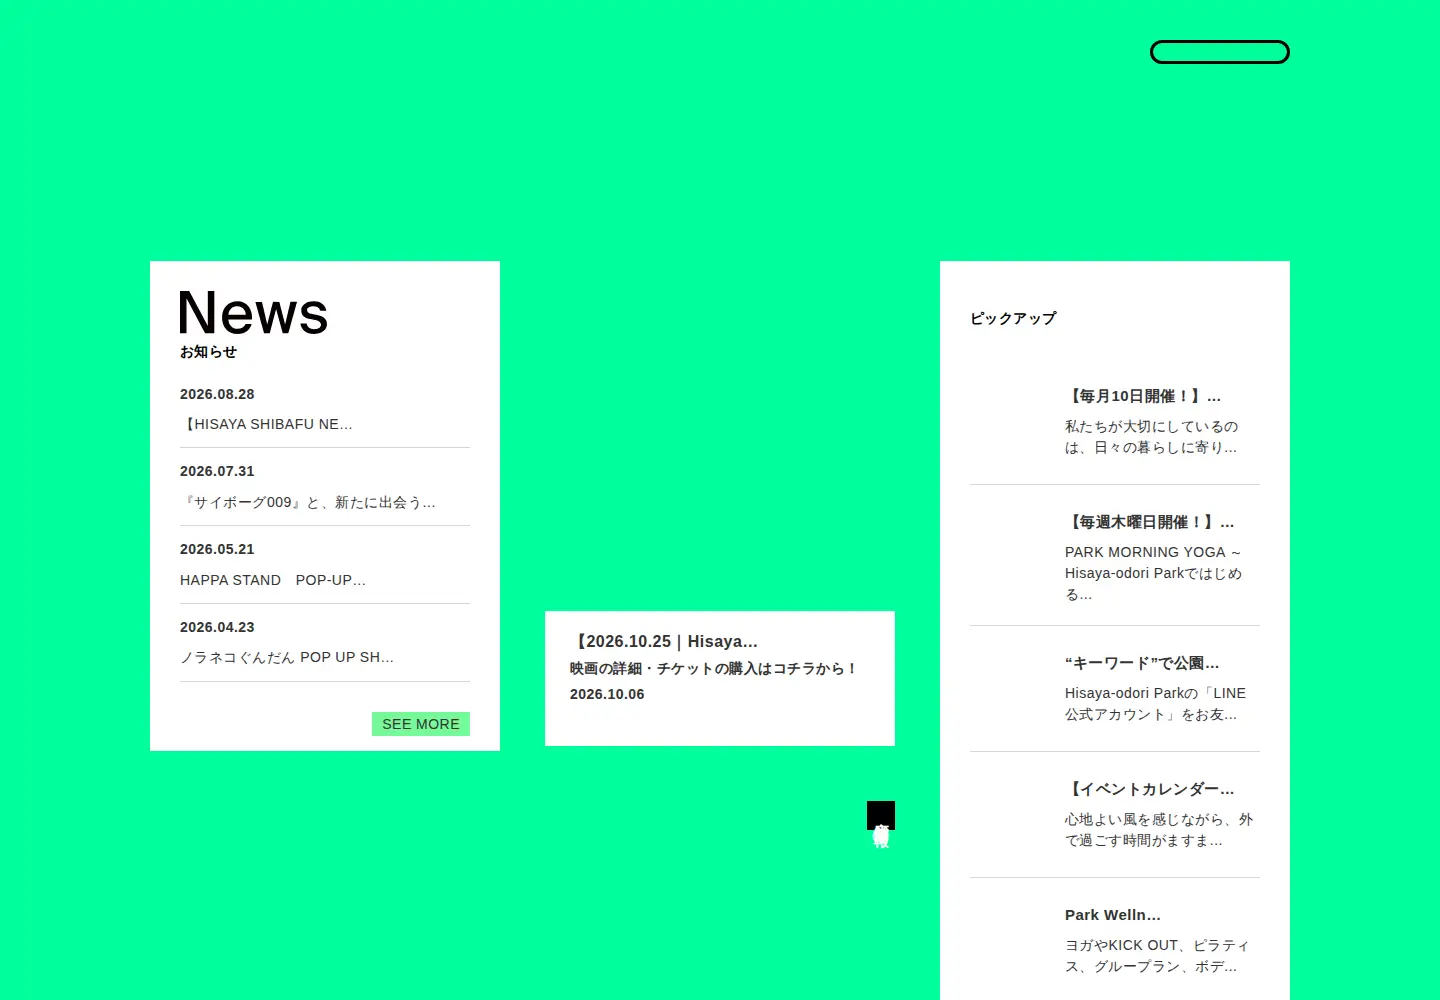This screenshot has width=1440, height=1000.
Task: Open the 【毎月10日開催！】 pickup article
Action: [x=1115, y=422]
